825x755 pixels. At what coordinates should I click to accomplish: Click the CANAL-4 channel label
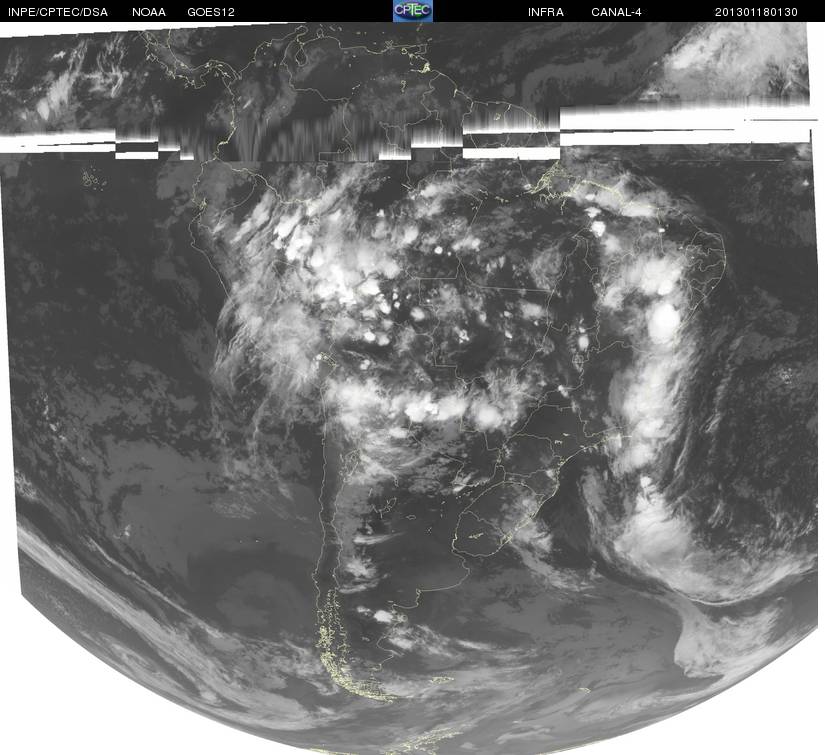pyautogui.click(x=616, y=12)
